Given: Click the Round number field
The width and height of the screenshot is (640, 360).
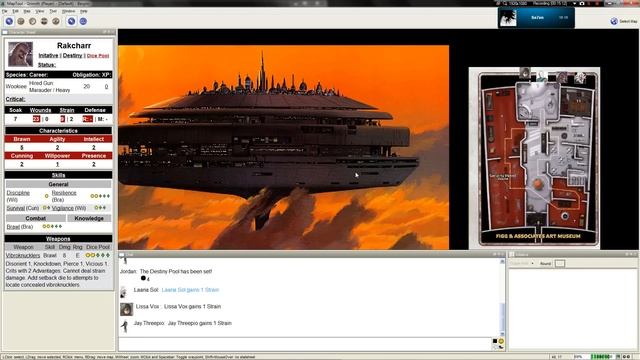Looking at the screenshot, I should click(560, 264).
